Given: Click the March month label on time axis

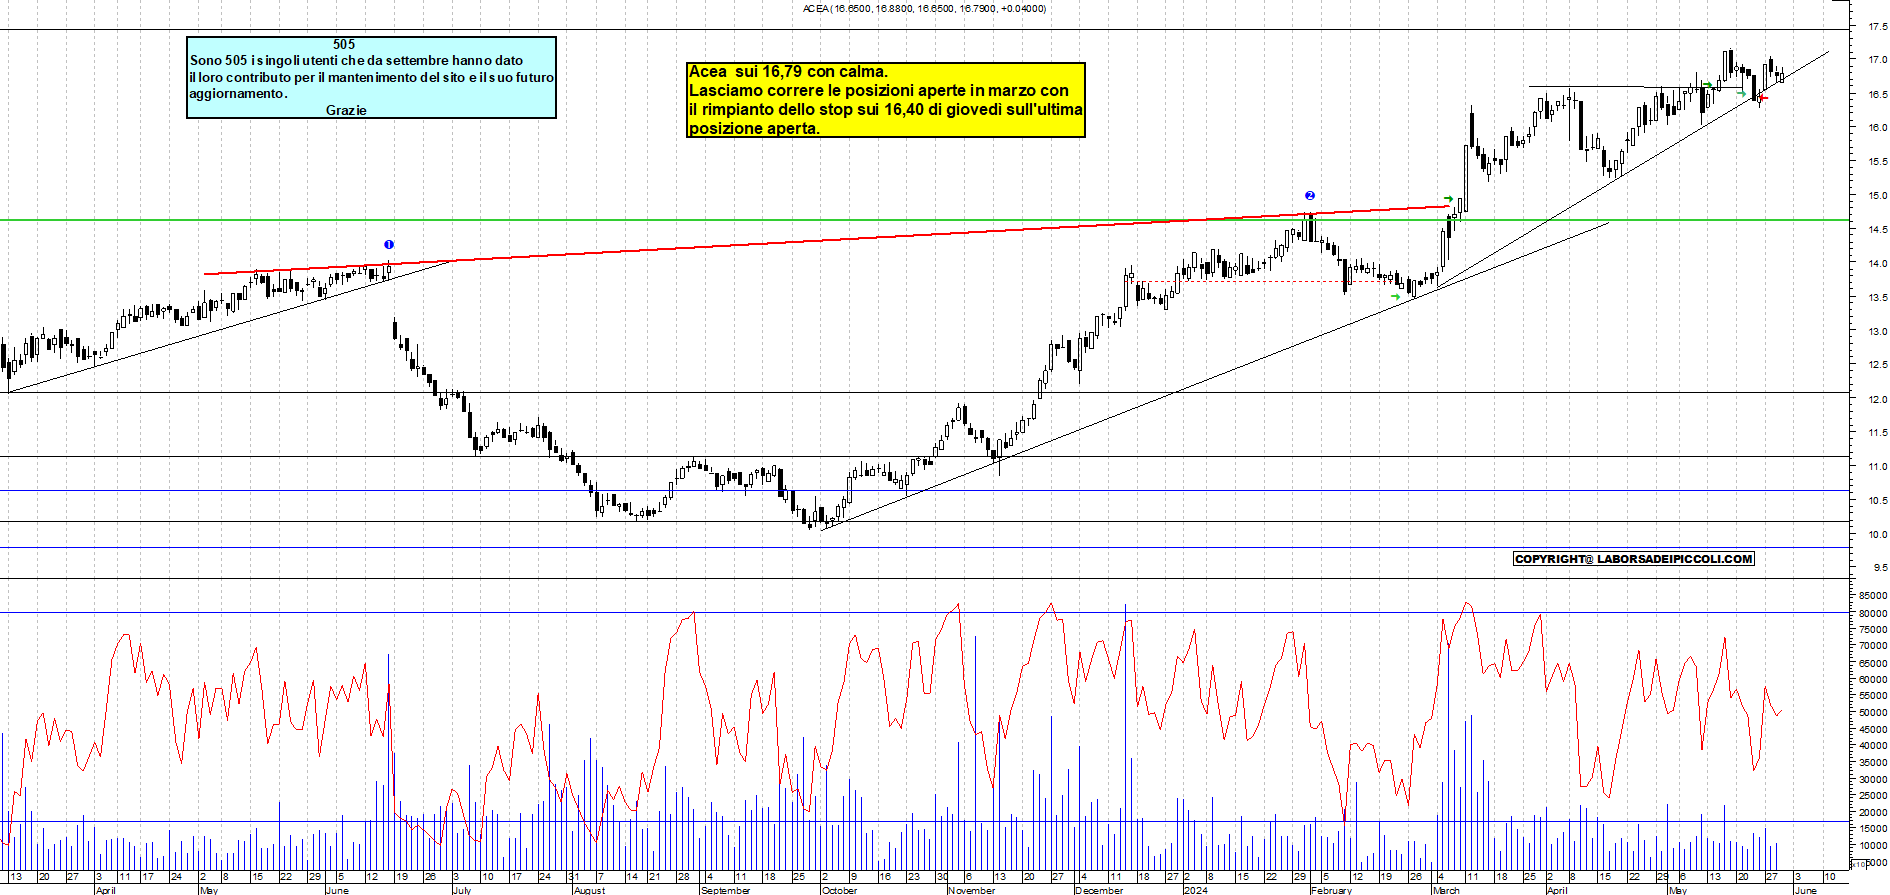Looking at the screenshot, I should [1447, 890].
